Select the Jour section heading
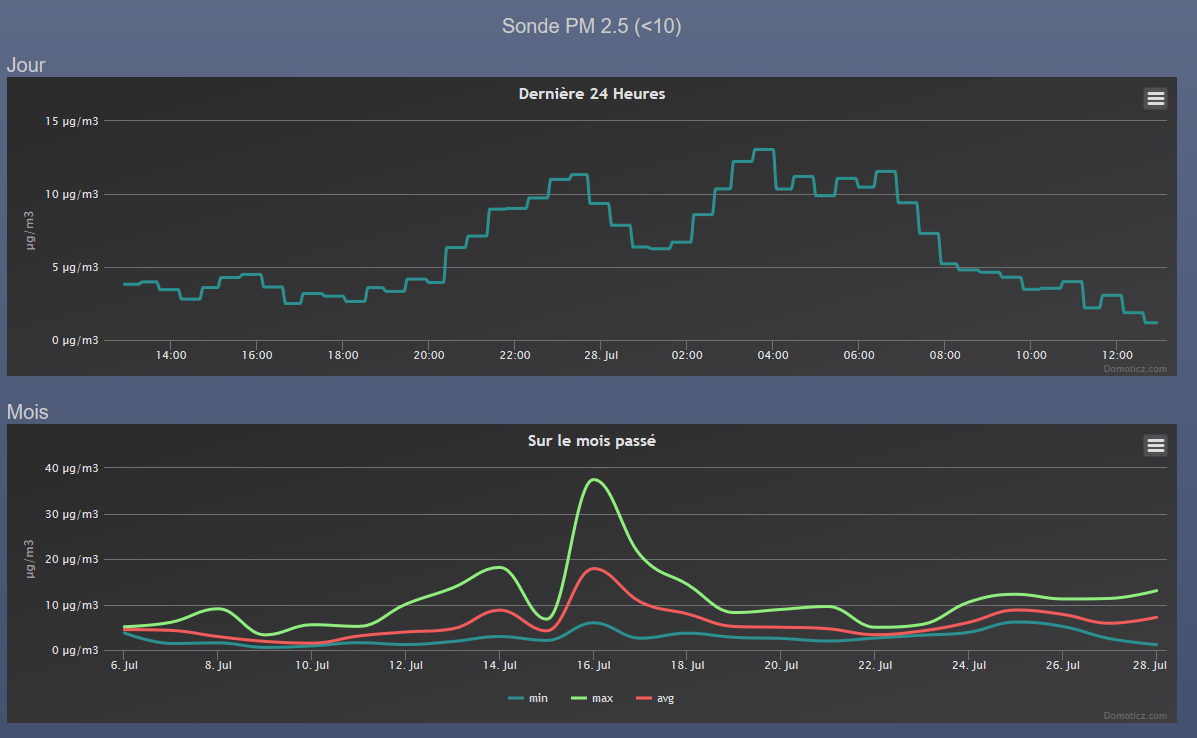The image size is (1197, 738). [x=26, y=65]
